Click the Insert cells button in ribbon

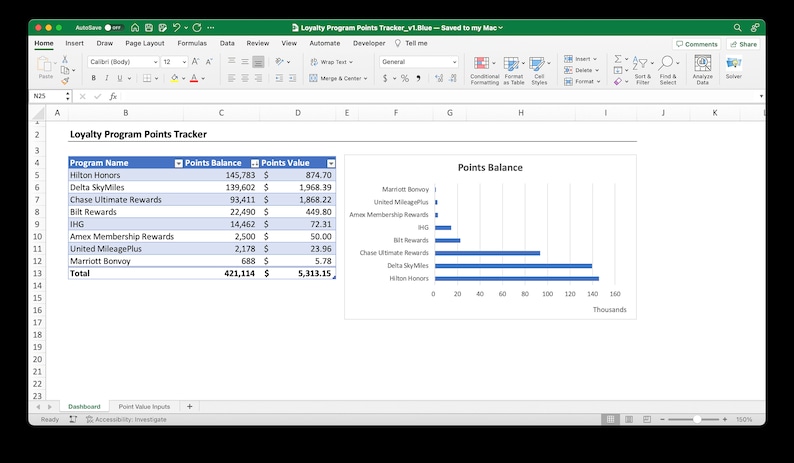coord(579,59)
